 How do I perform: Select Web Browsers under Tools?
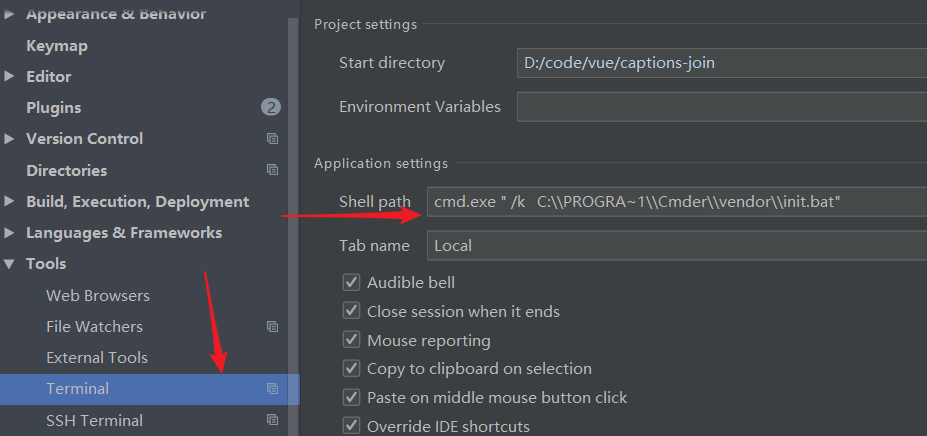click(98, 296)
